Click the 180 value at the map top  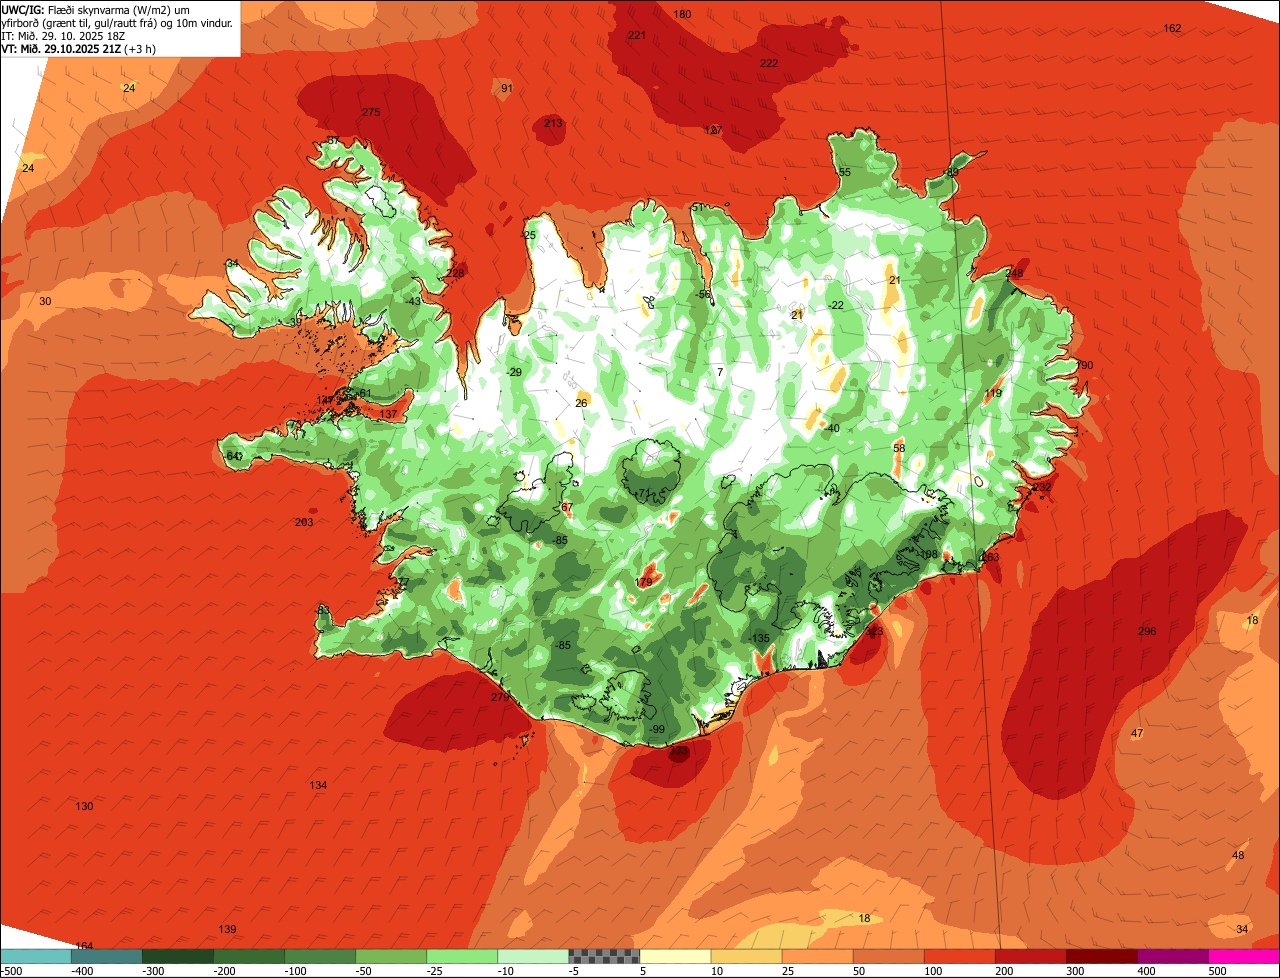click(x=683, y=14)
